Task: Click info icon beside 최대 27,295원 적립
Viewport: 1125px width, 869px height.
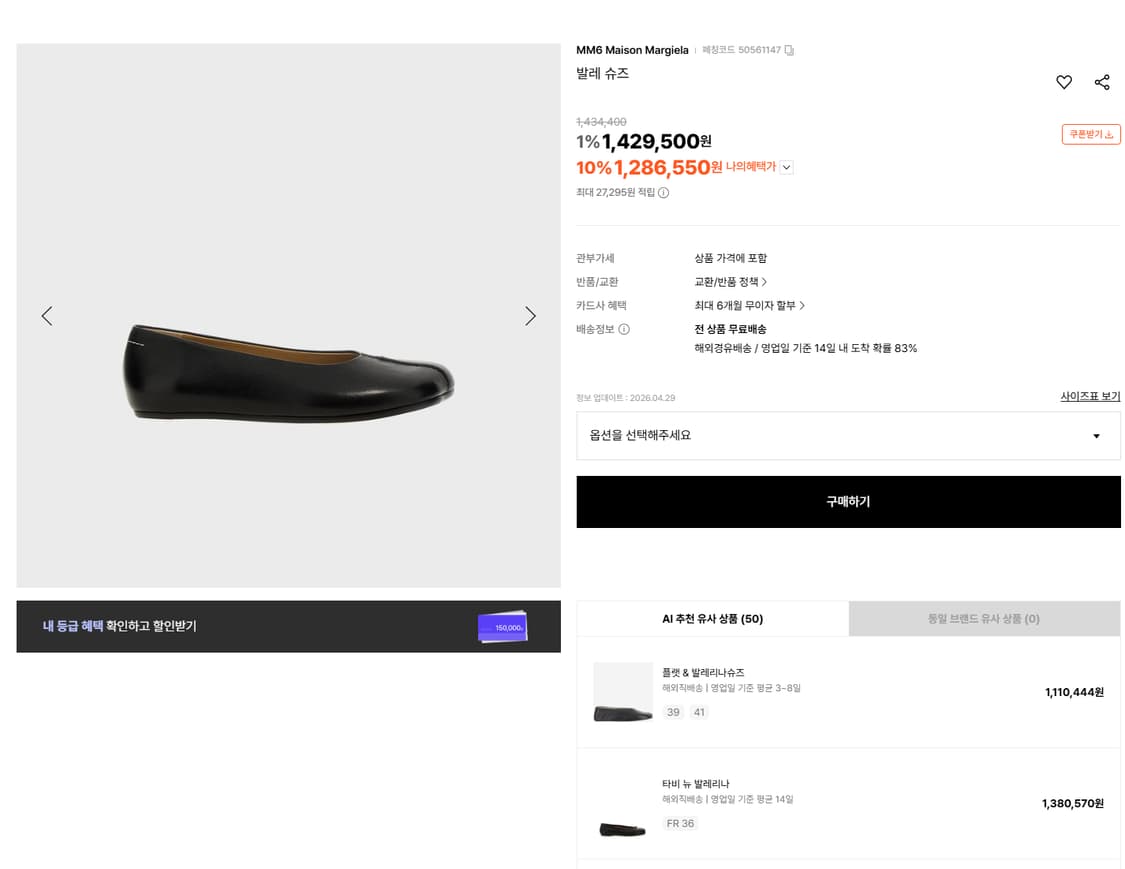Action: pos(663,193)
